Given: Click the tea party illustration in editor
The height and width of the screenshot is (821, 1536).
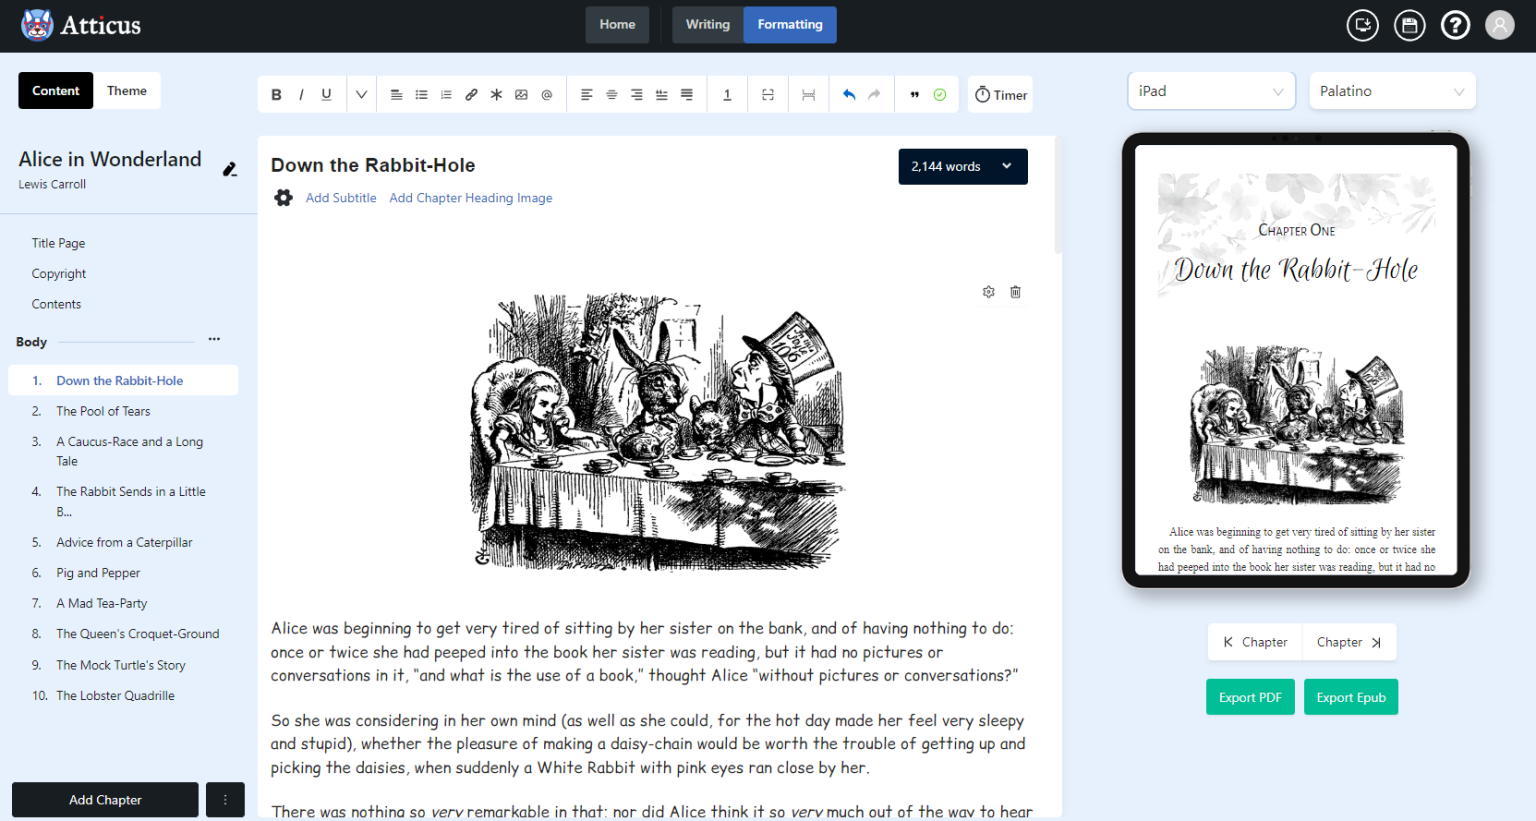Looking at the screenshot, I should [x=658, y=430].
